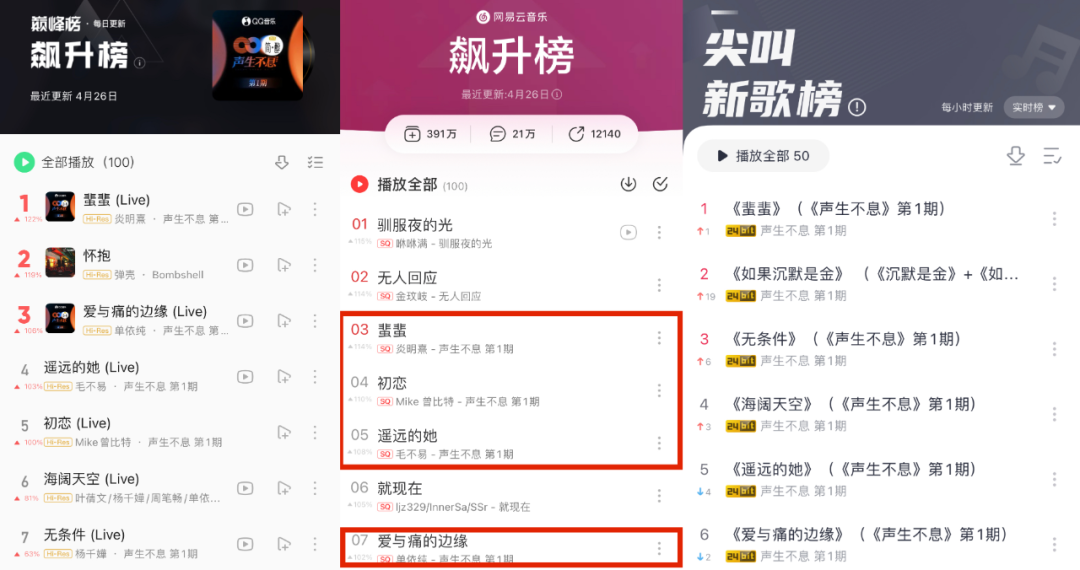The height and width of the screenshot is (570, 1080).
Task: Download NetEase chart songs with the circle arrow
Action: pyautogui.click(x=628, y=184)
